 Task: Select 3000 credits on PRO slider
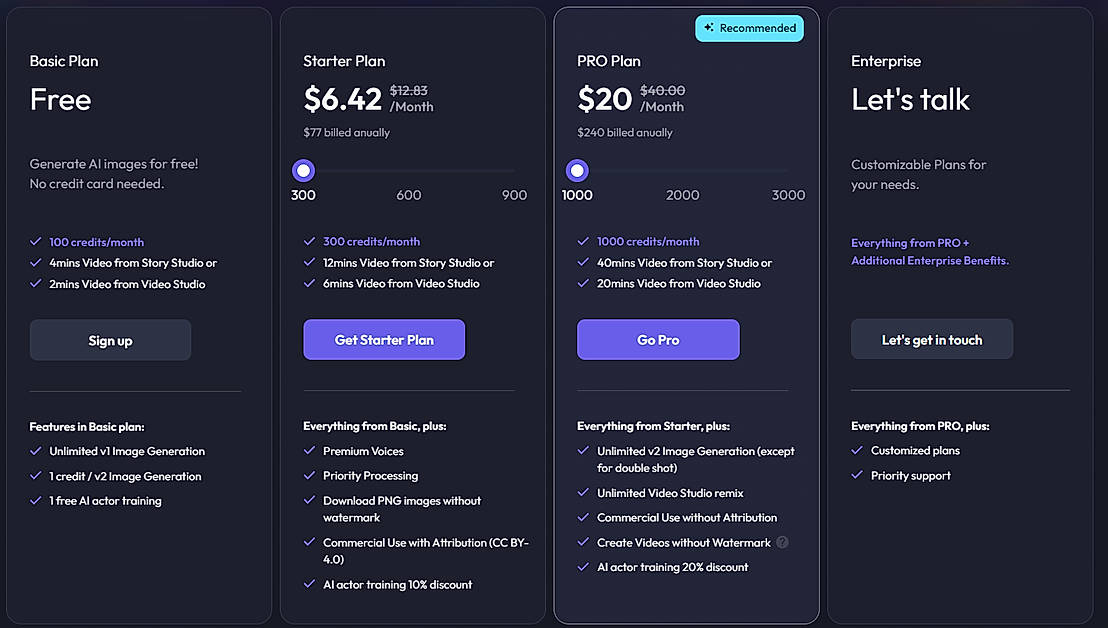pyautogui.click(x=788, y=195)
